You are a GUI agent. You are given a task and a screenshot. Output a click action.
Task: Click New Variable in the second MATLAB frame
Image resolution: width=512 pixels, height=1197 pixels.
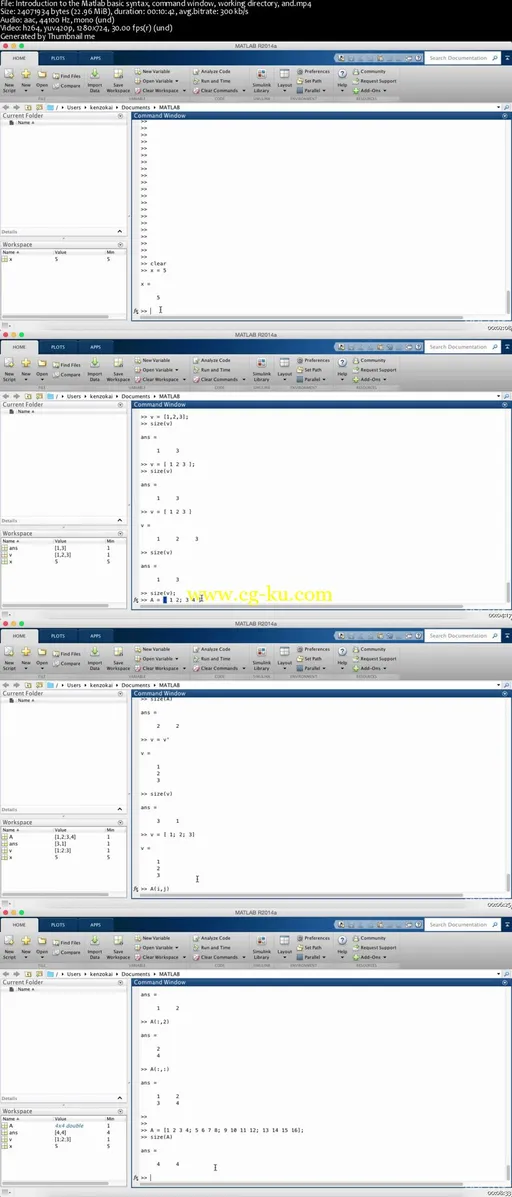pyautogui.click(x=153, y=360)
